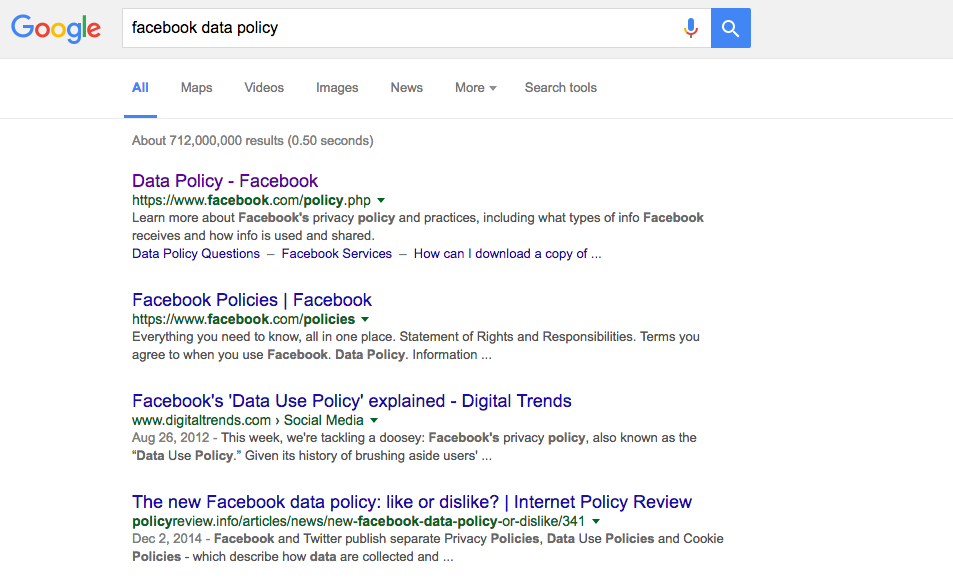Switch to the News tab
The width and height of the screenshot is (953, 583).
pos(406,88)
